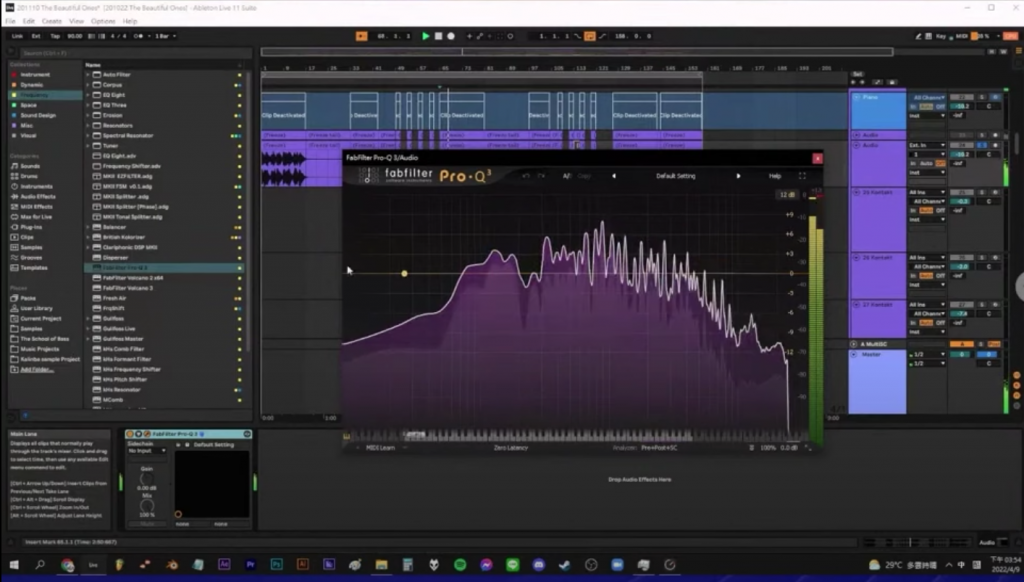Load the previous preset in Pro-Q 3

614,176
